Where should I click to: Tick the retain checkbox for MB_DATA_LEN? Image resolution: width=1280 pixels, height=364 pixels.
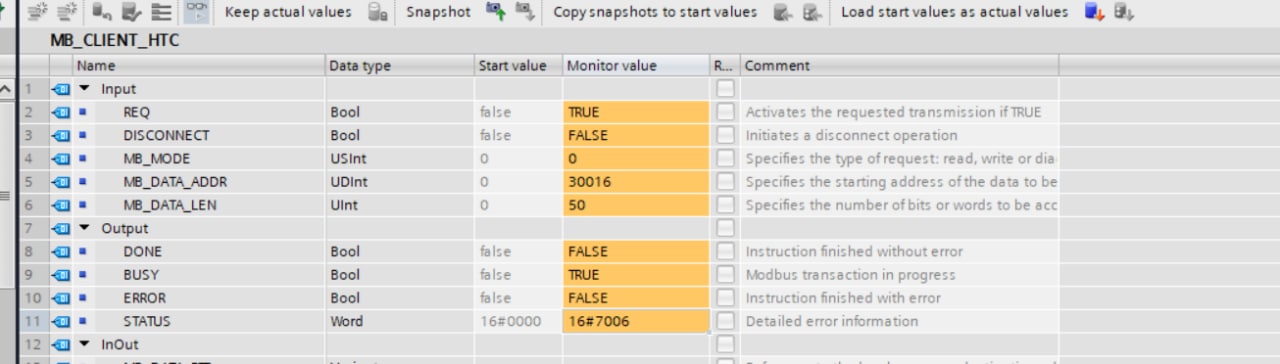725,204
